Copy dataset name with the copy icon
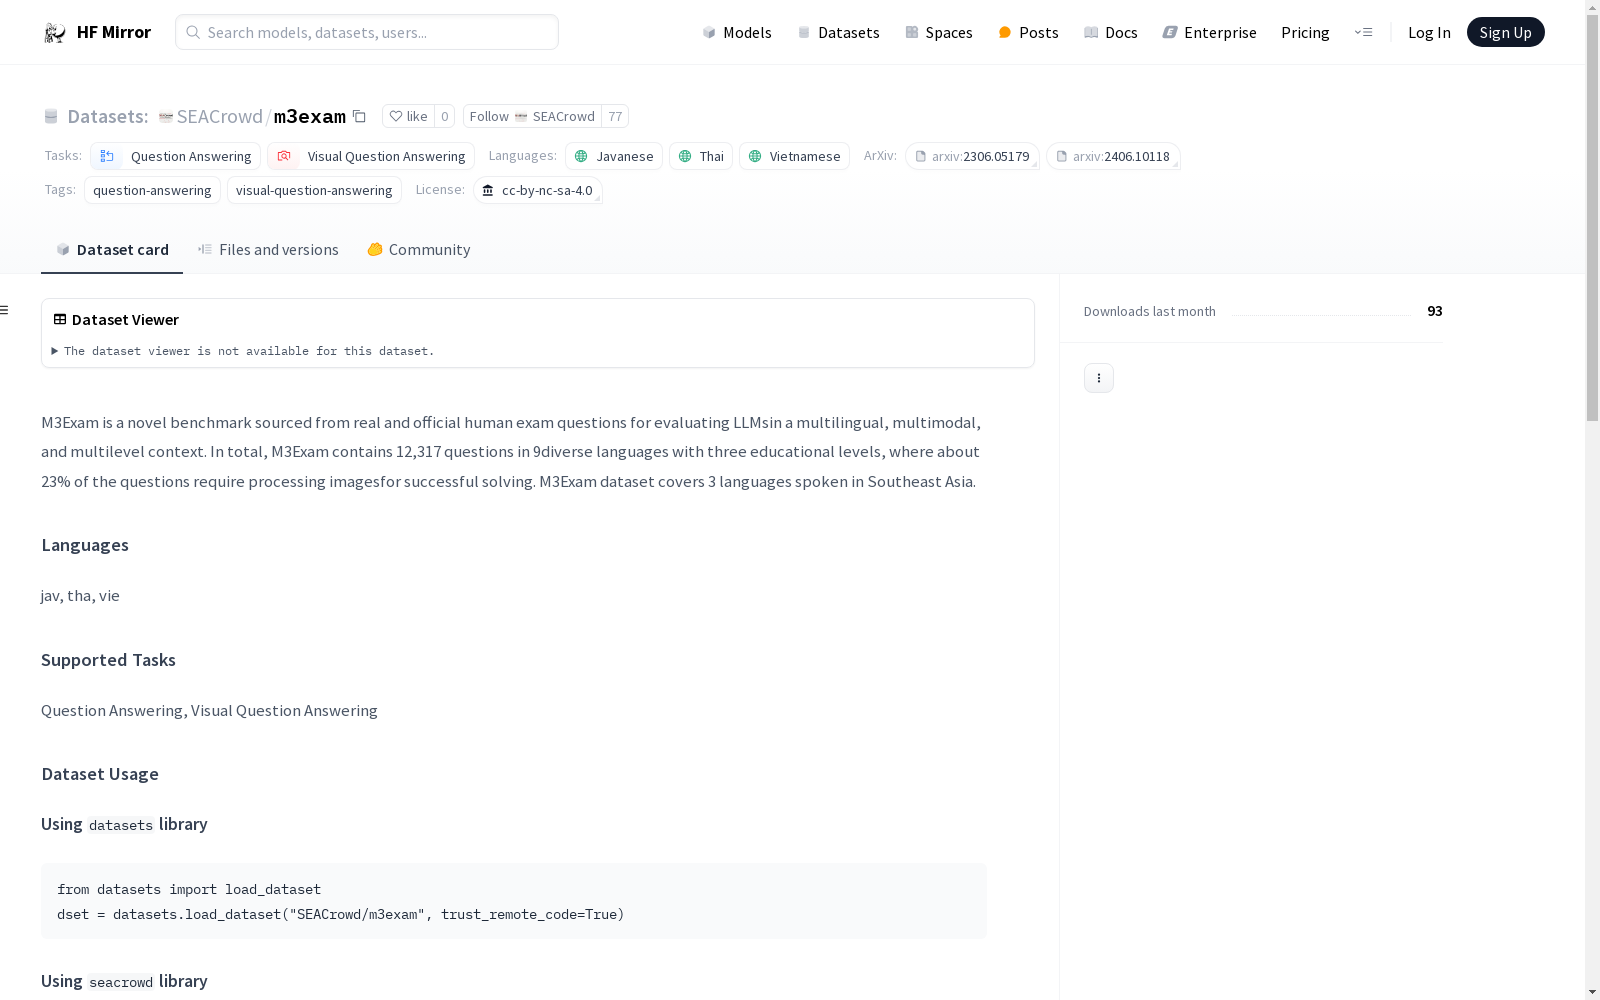This screenshot has width=1600, height=1000. tap(359, 116)
